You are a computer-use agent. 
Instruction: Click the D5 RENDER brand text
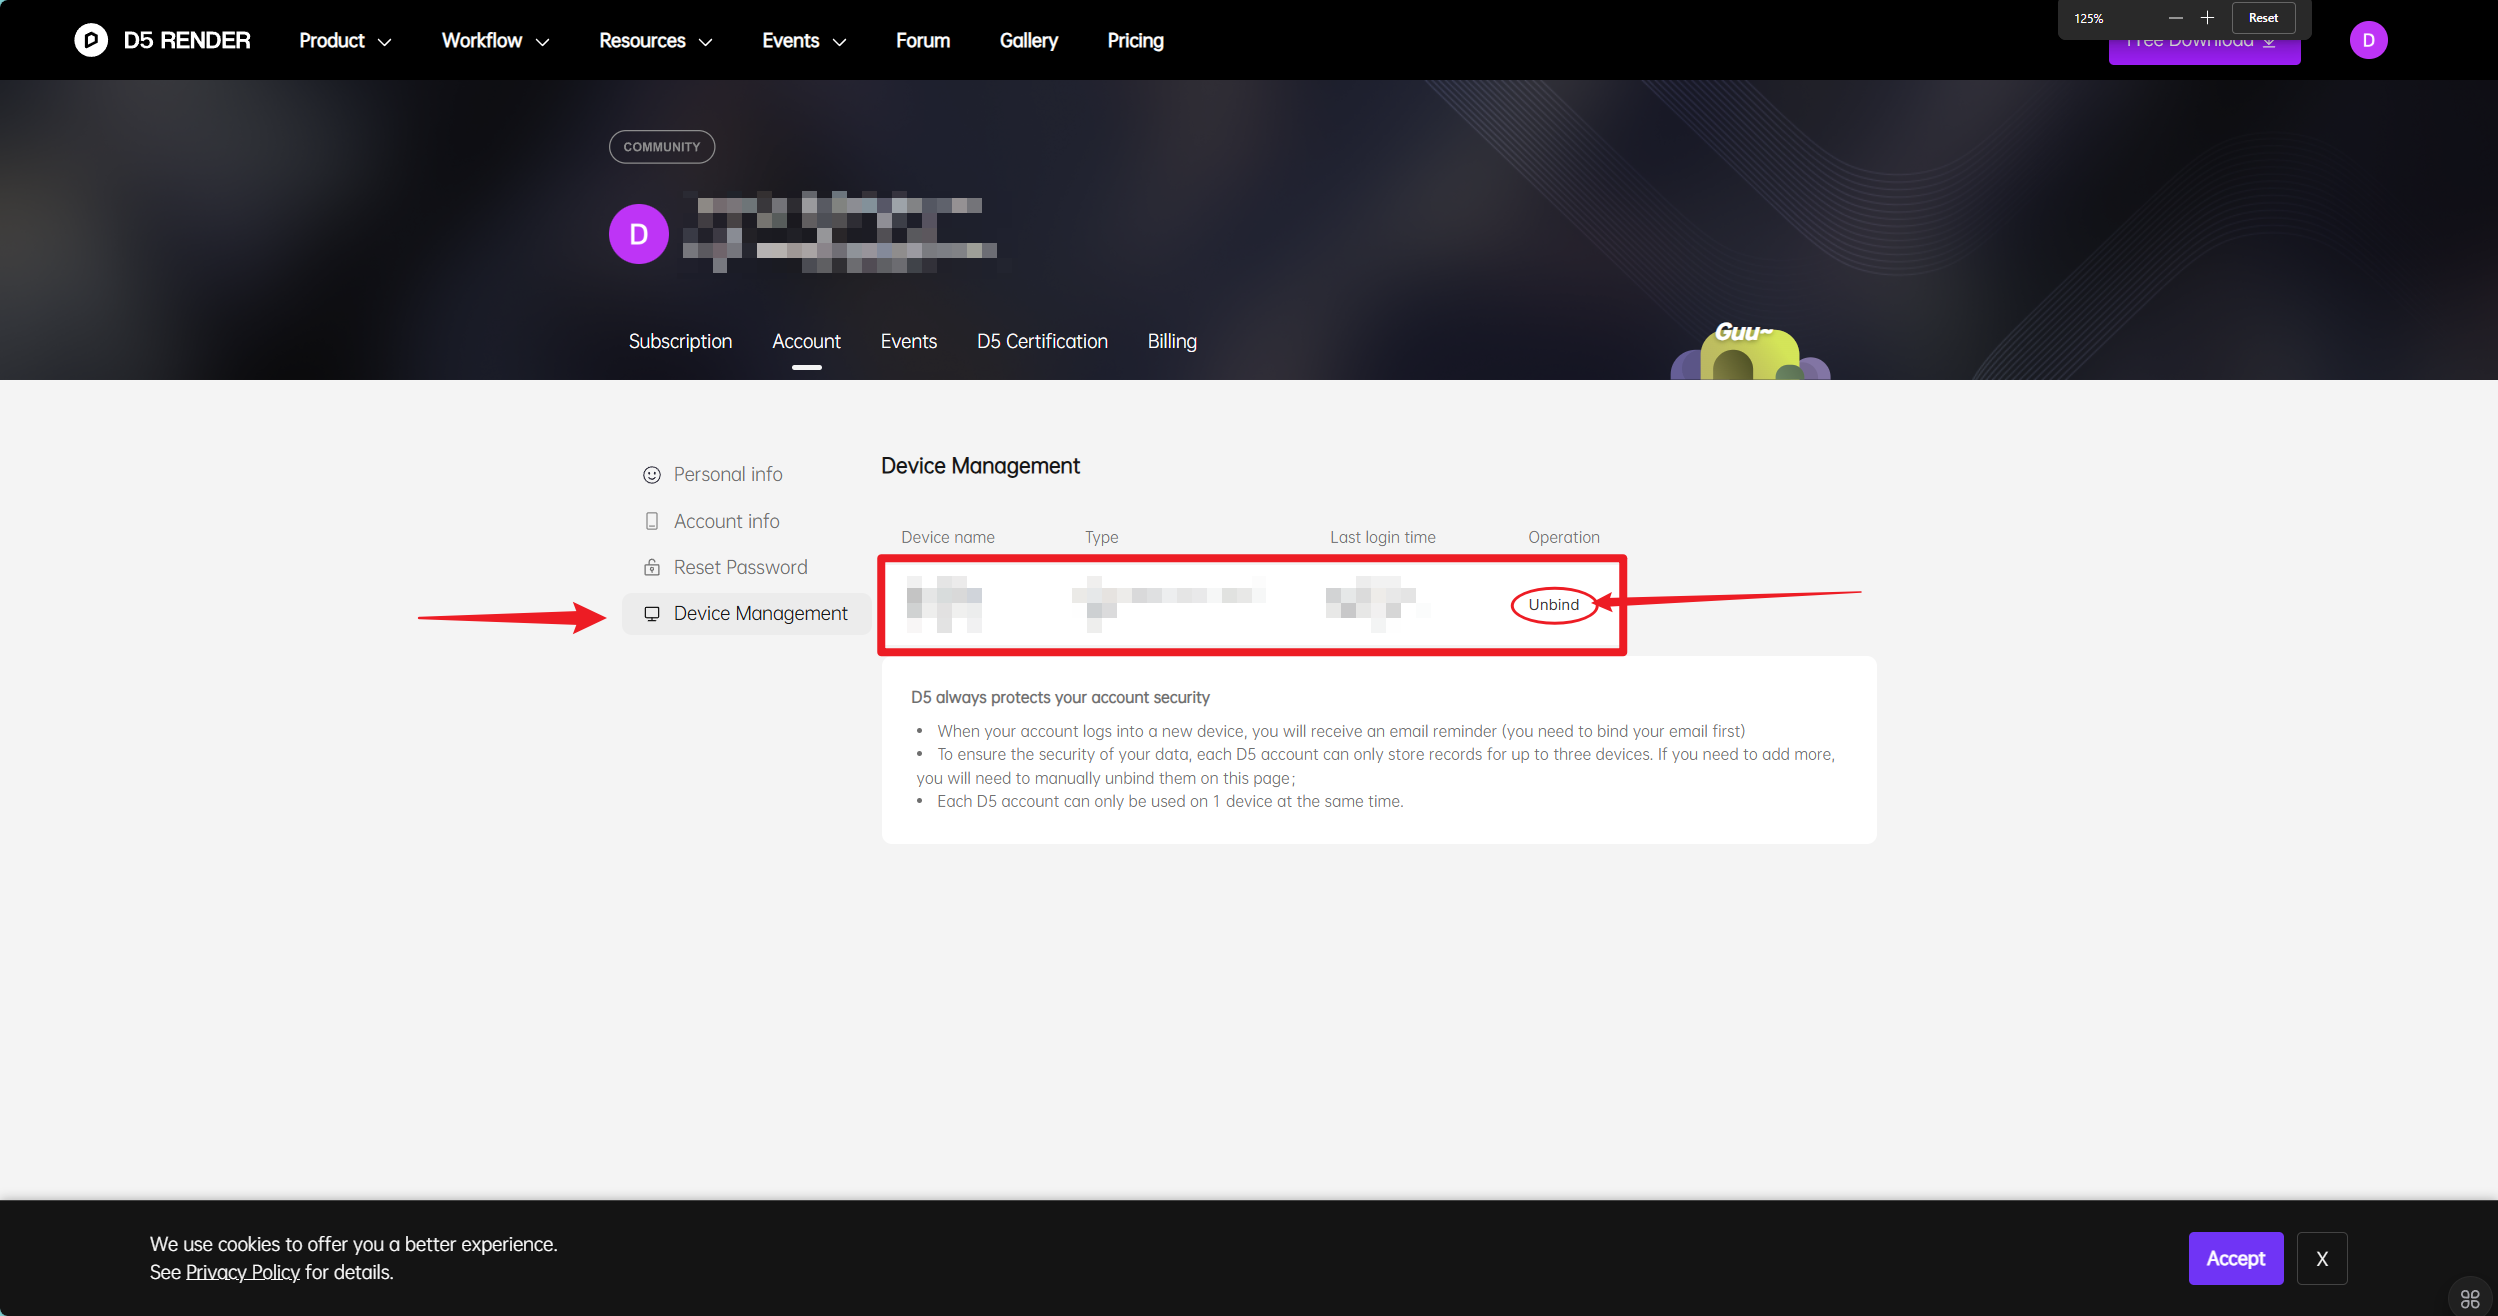coord(187,41)
